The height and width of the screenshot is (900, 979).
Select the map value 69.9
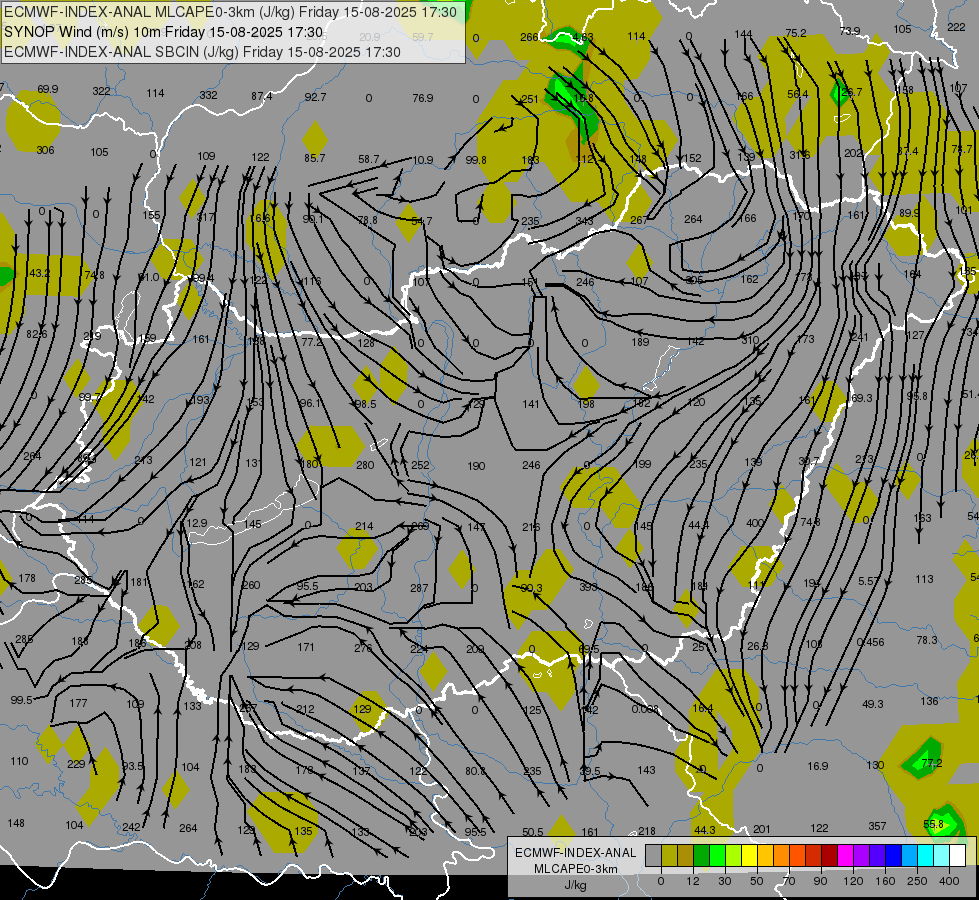click(x=47, y=89)
